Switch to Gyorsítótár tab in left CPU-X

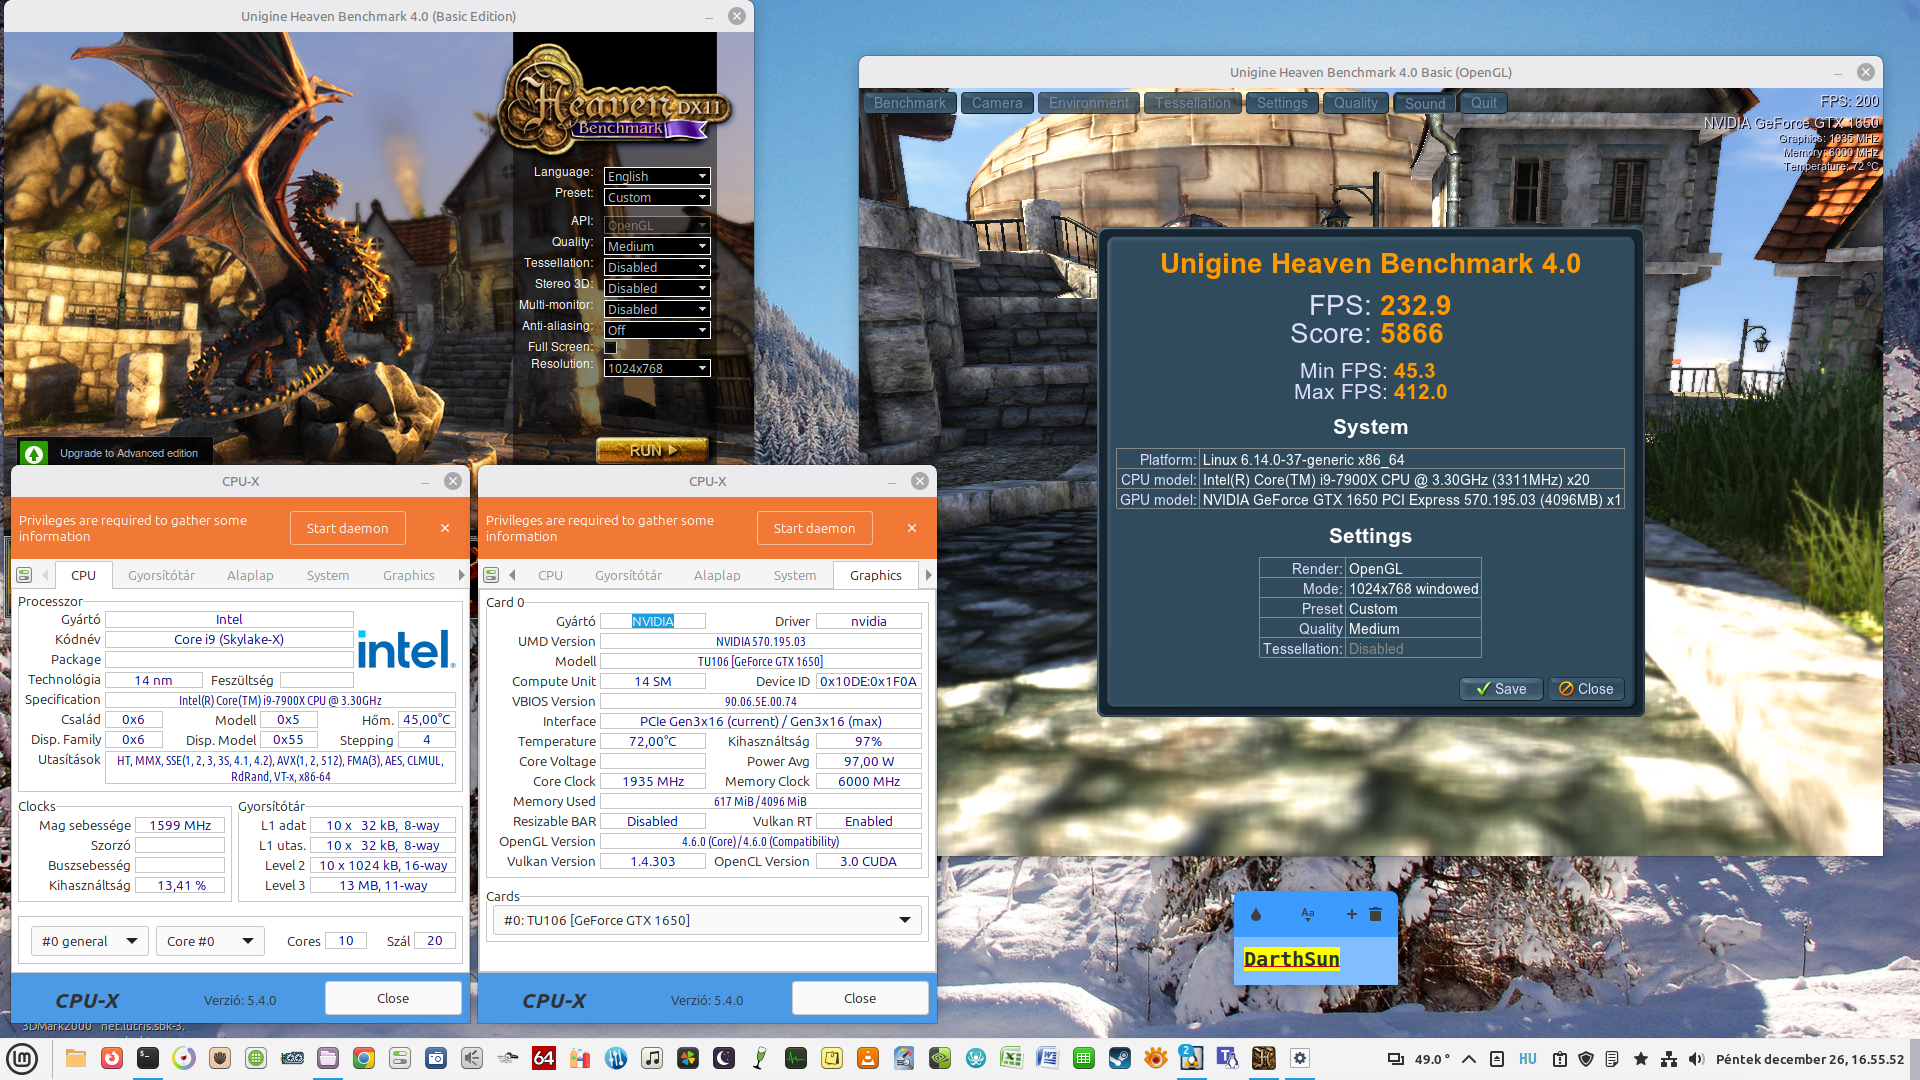pyautogui.click(x=161, y=575)
